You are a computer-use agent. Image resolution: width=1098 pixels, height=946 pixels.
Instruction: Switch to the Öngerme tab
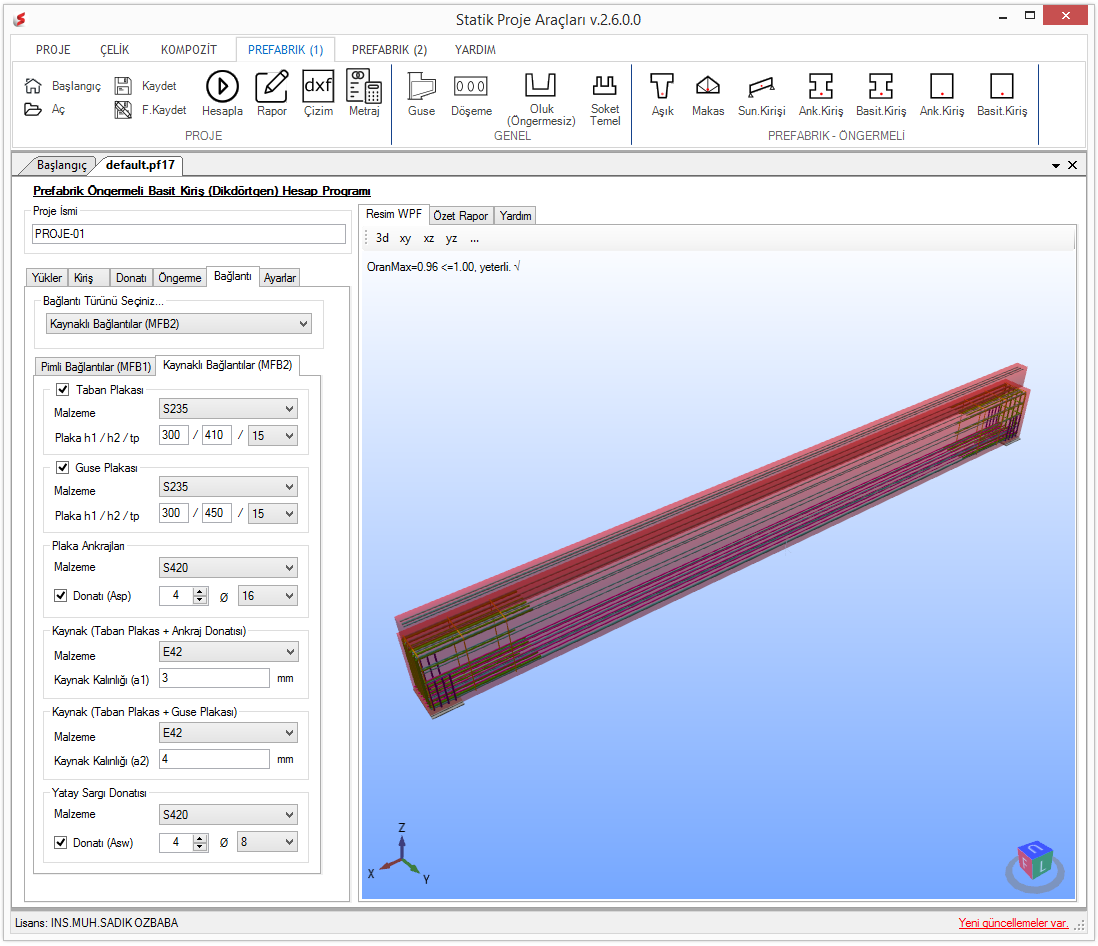click(180, 278)
